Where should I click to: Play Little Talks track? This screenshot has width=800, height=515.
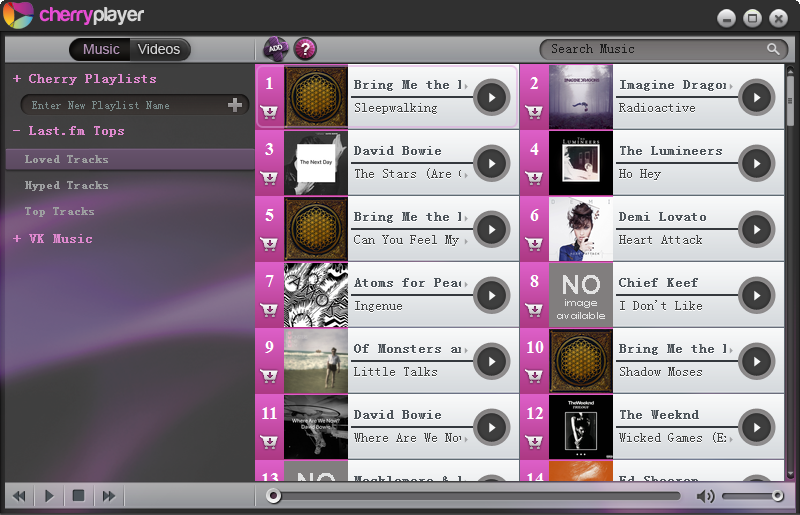point(492,361)
